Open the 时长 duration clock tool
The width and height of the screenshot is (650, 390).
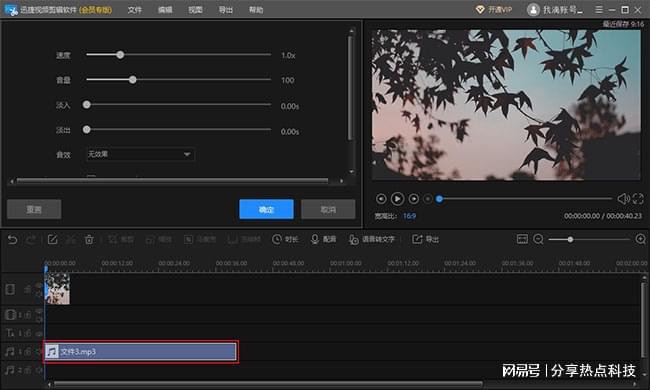(x=285, y=239)
